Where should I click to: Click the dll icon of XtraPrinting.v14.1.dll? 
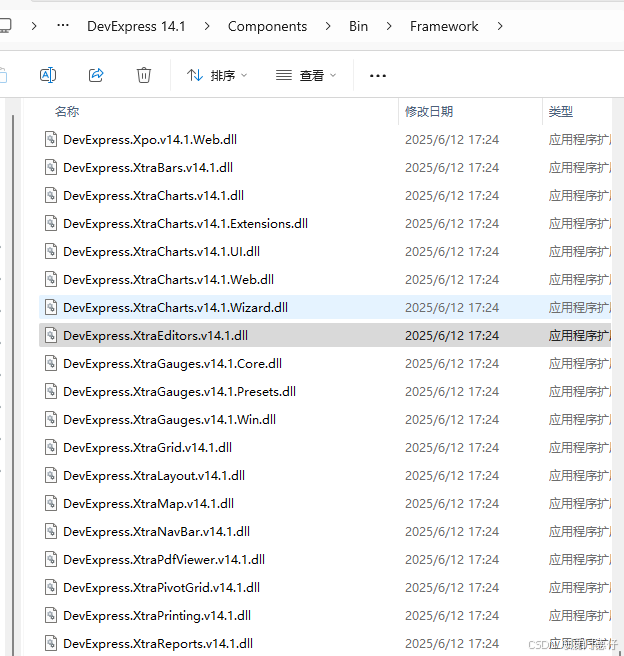point(51,616)
